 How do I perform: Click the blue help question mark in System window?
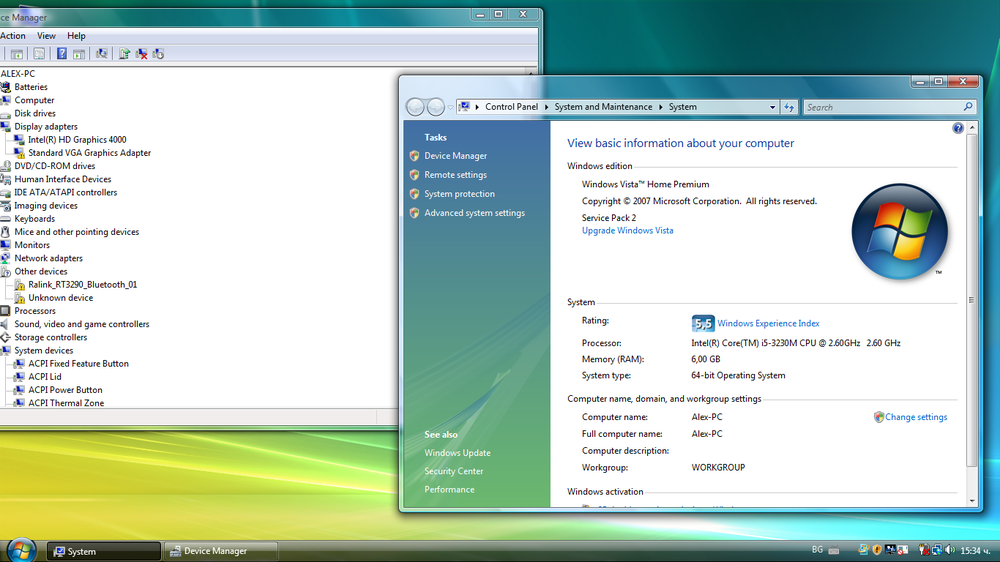pyautogui.click(x=958, y=128)
